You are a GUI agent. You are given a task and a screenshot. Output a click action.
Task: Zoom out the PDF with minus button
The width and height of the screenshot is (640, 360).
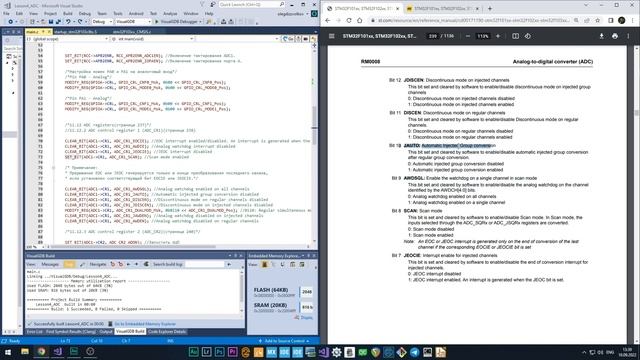tap(468, 36)
